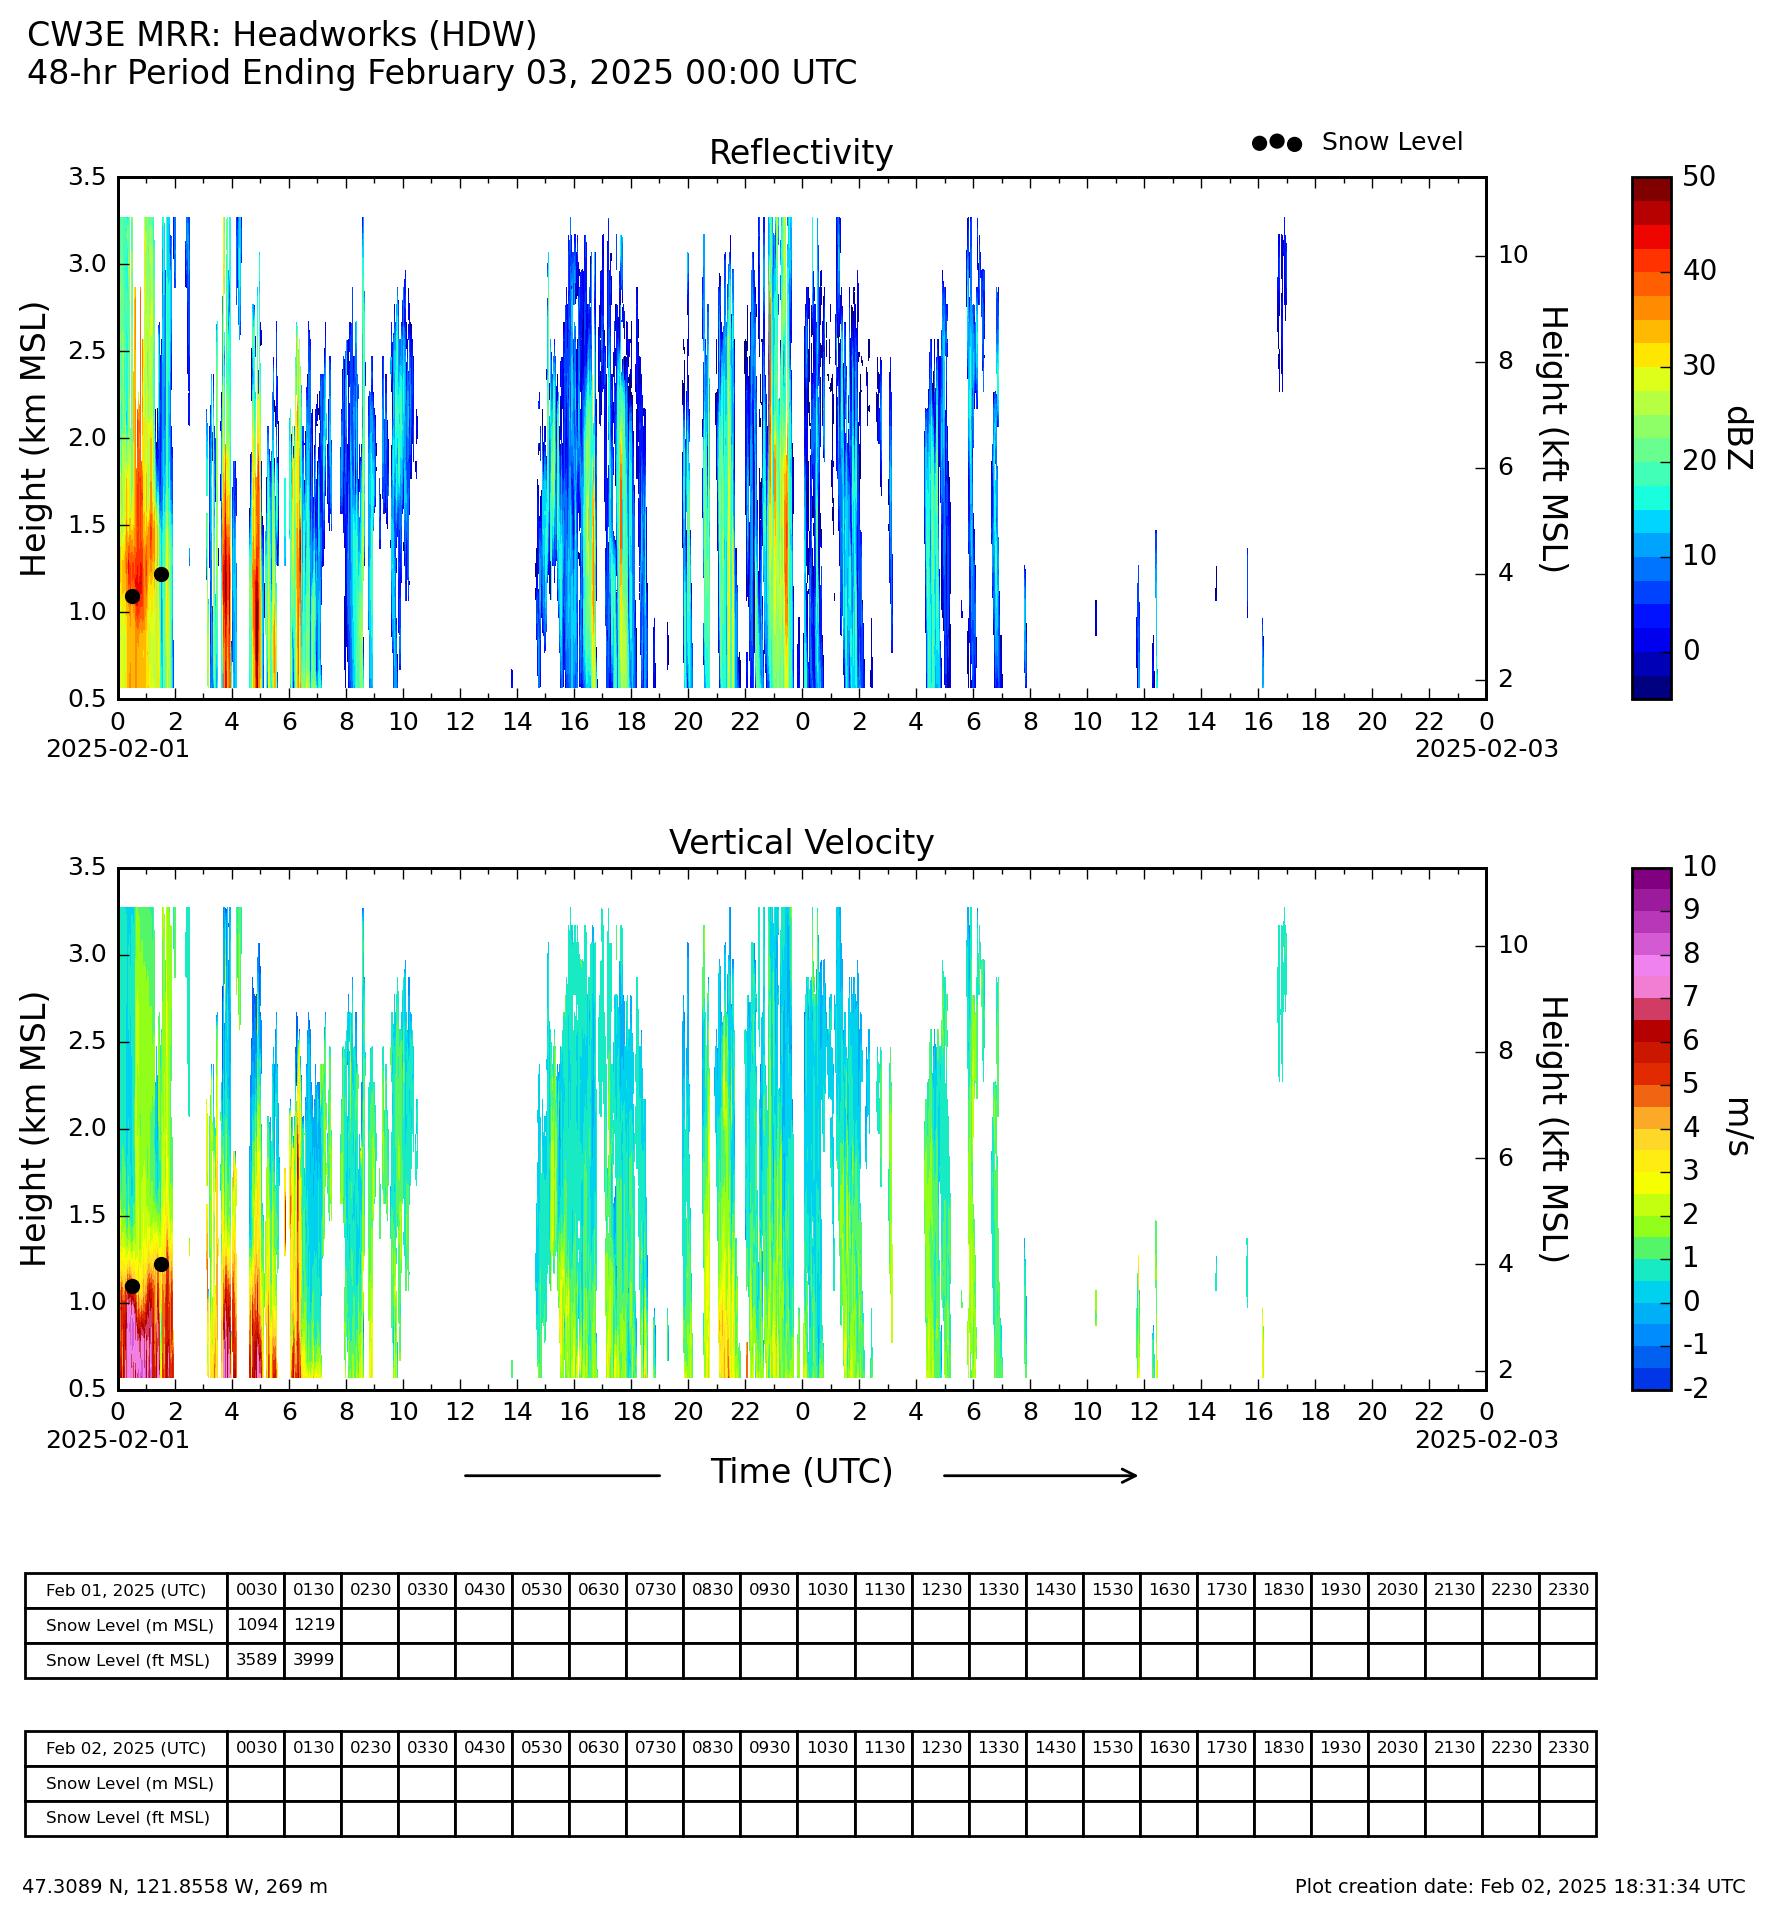Click the 'm/s' colorbar unit label

[x=1739, y=1127]
